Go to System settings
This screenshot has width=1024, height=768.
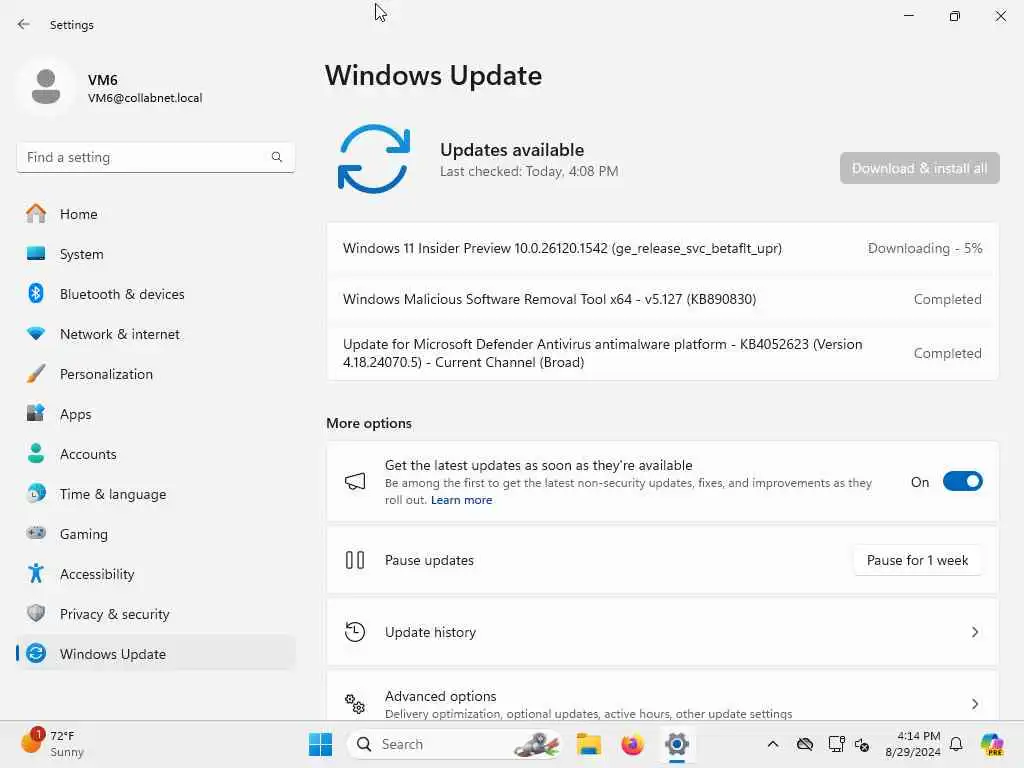pos(155,254)
